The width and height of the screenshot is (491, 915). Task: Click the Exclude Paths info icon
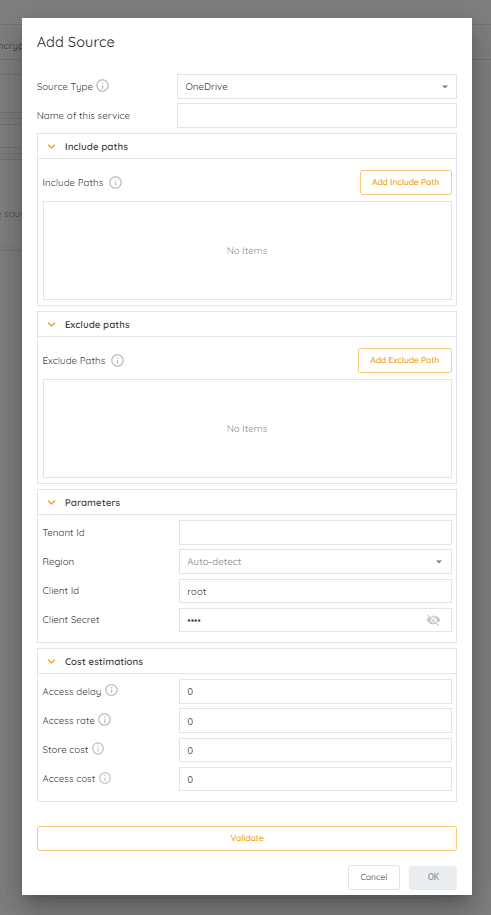tap(117, 361)
